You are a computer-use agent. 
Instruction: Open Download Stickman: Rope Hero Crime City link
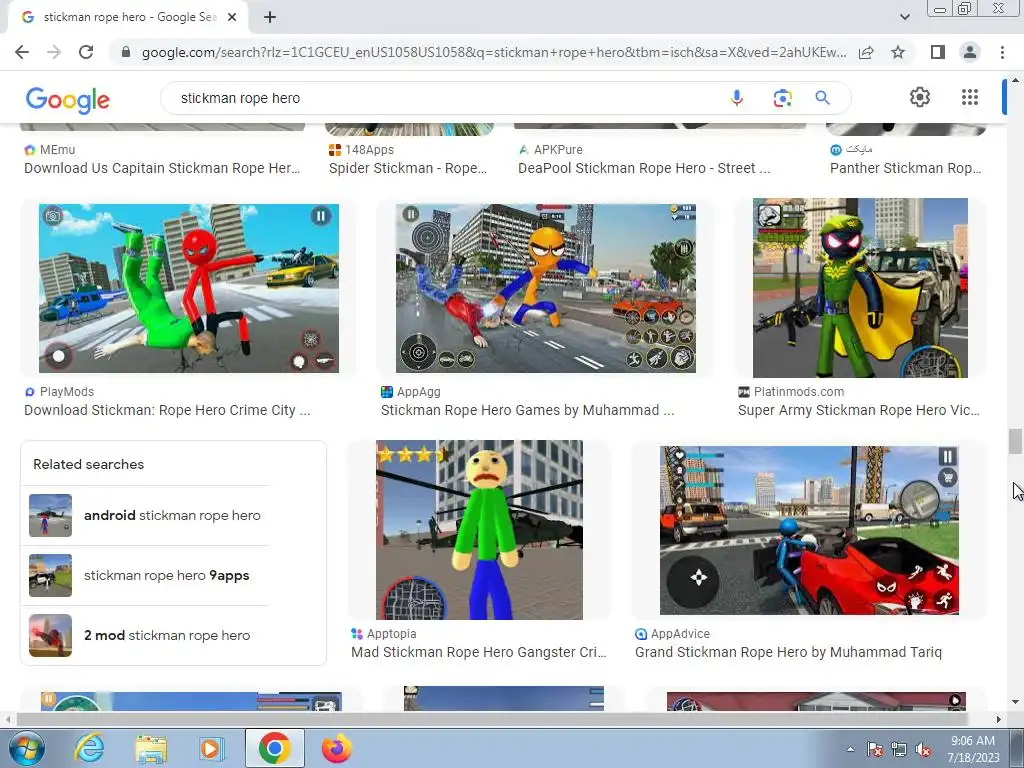tap(167, 410)
